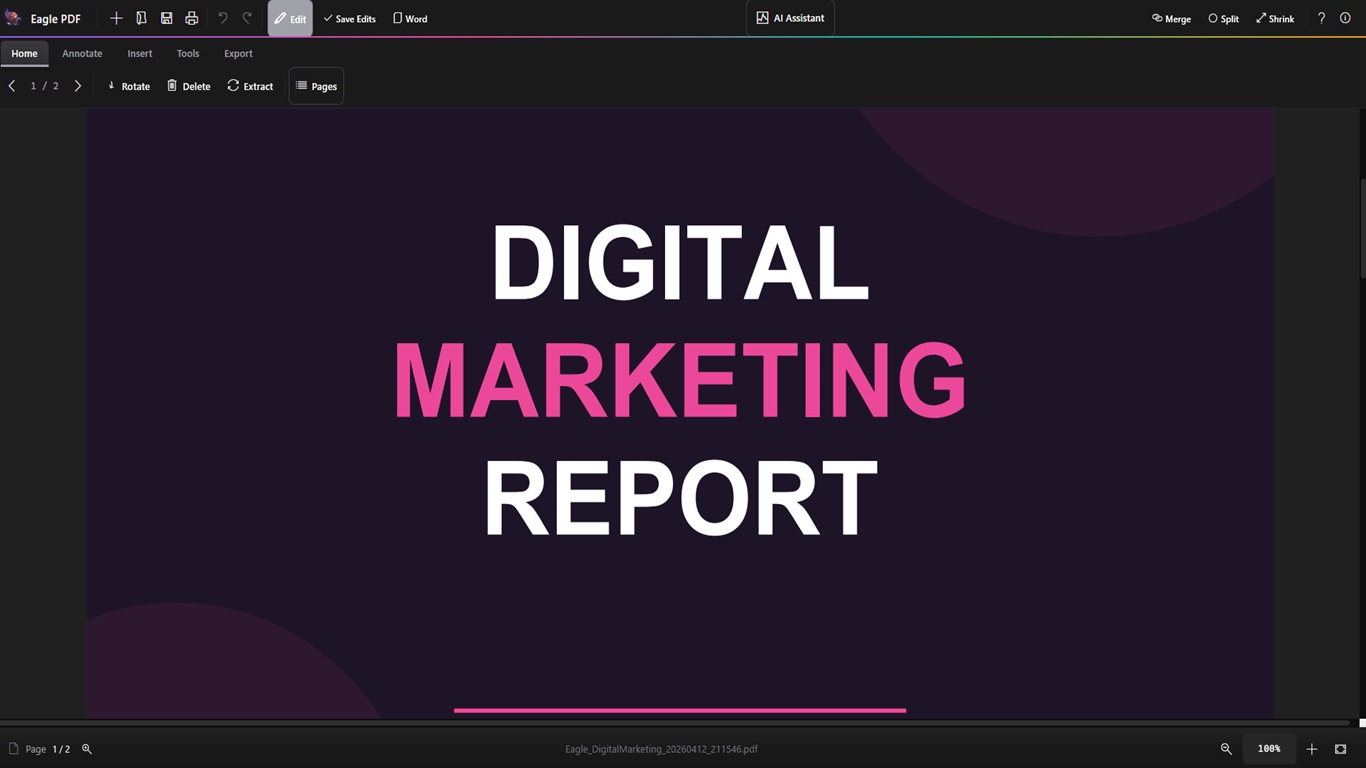Click the print icon in top toolbar
This screenshot has width=1366, height=768.
[192, 18]
